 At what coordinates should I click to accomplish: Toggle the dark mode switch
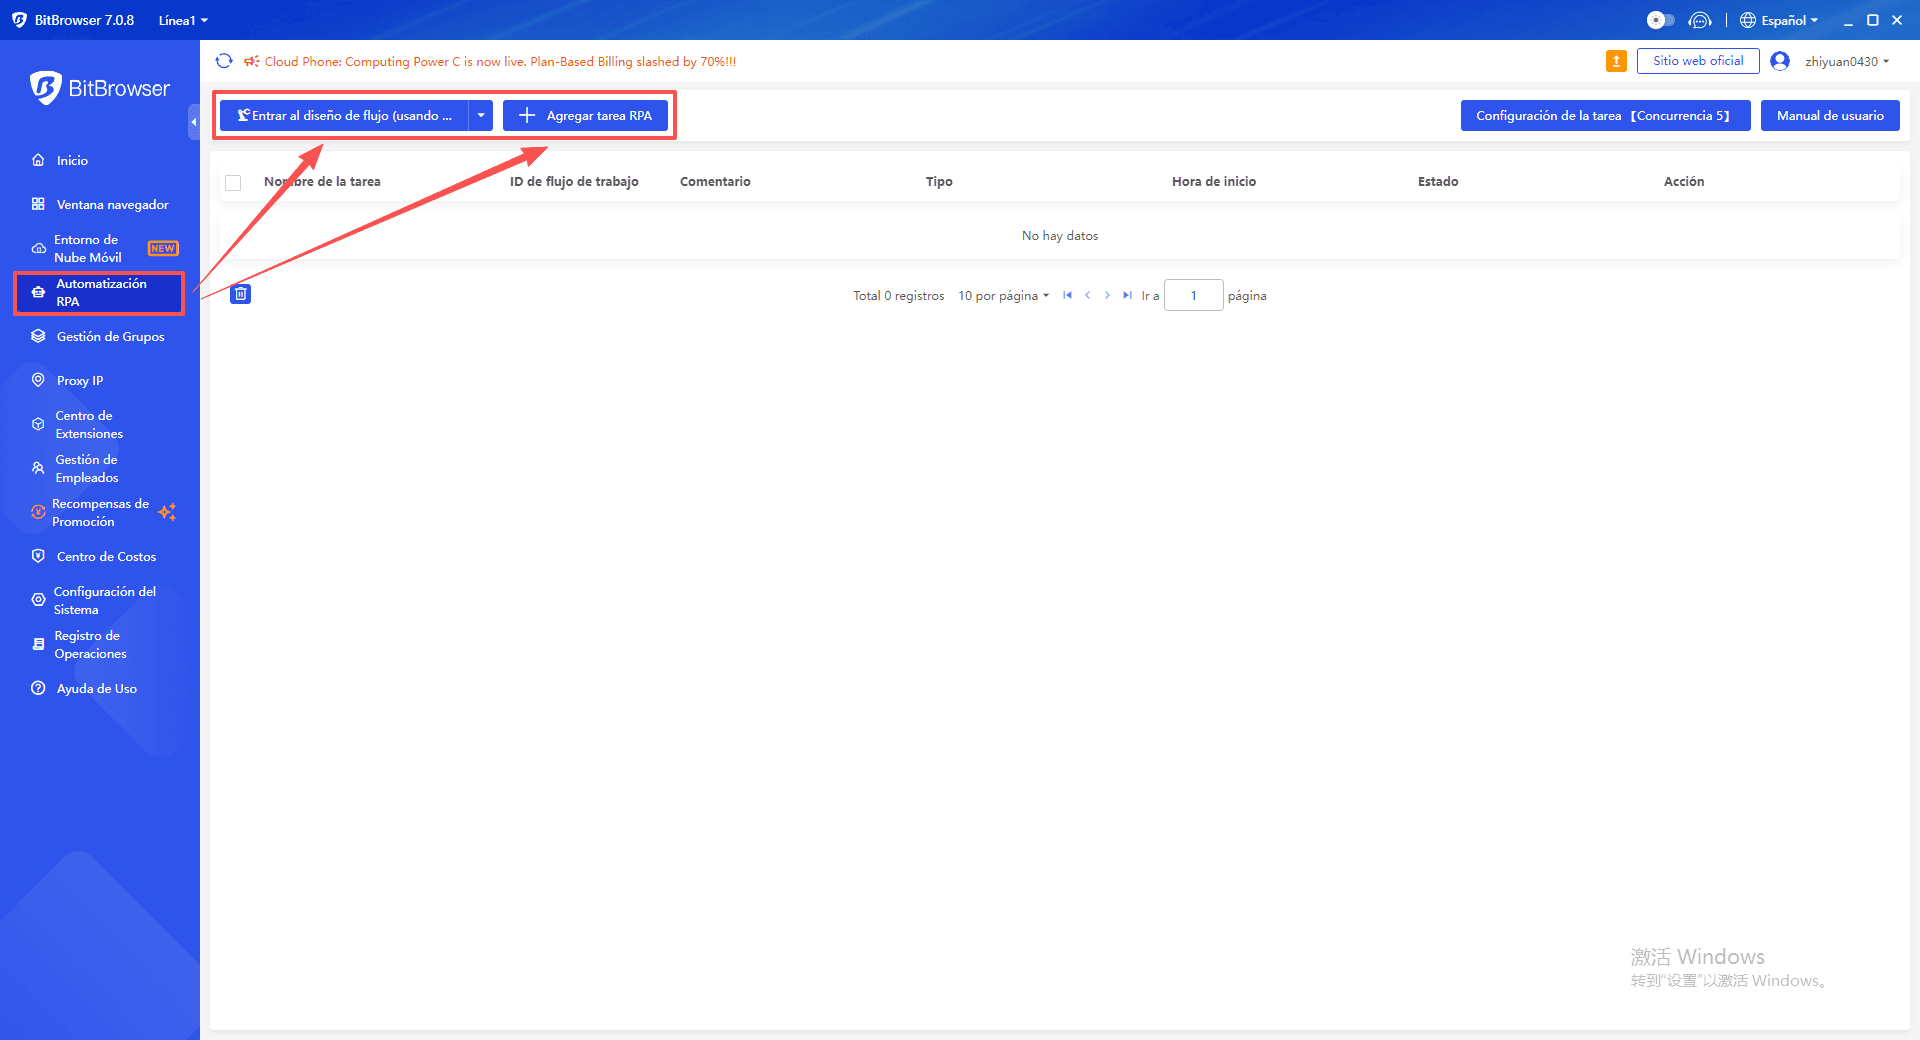tap(1660, 20)
